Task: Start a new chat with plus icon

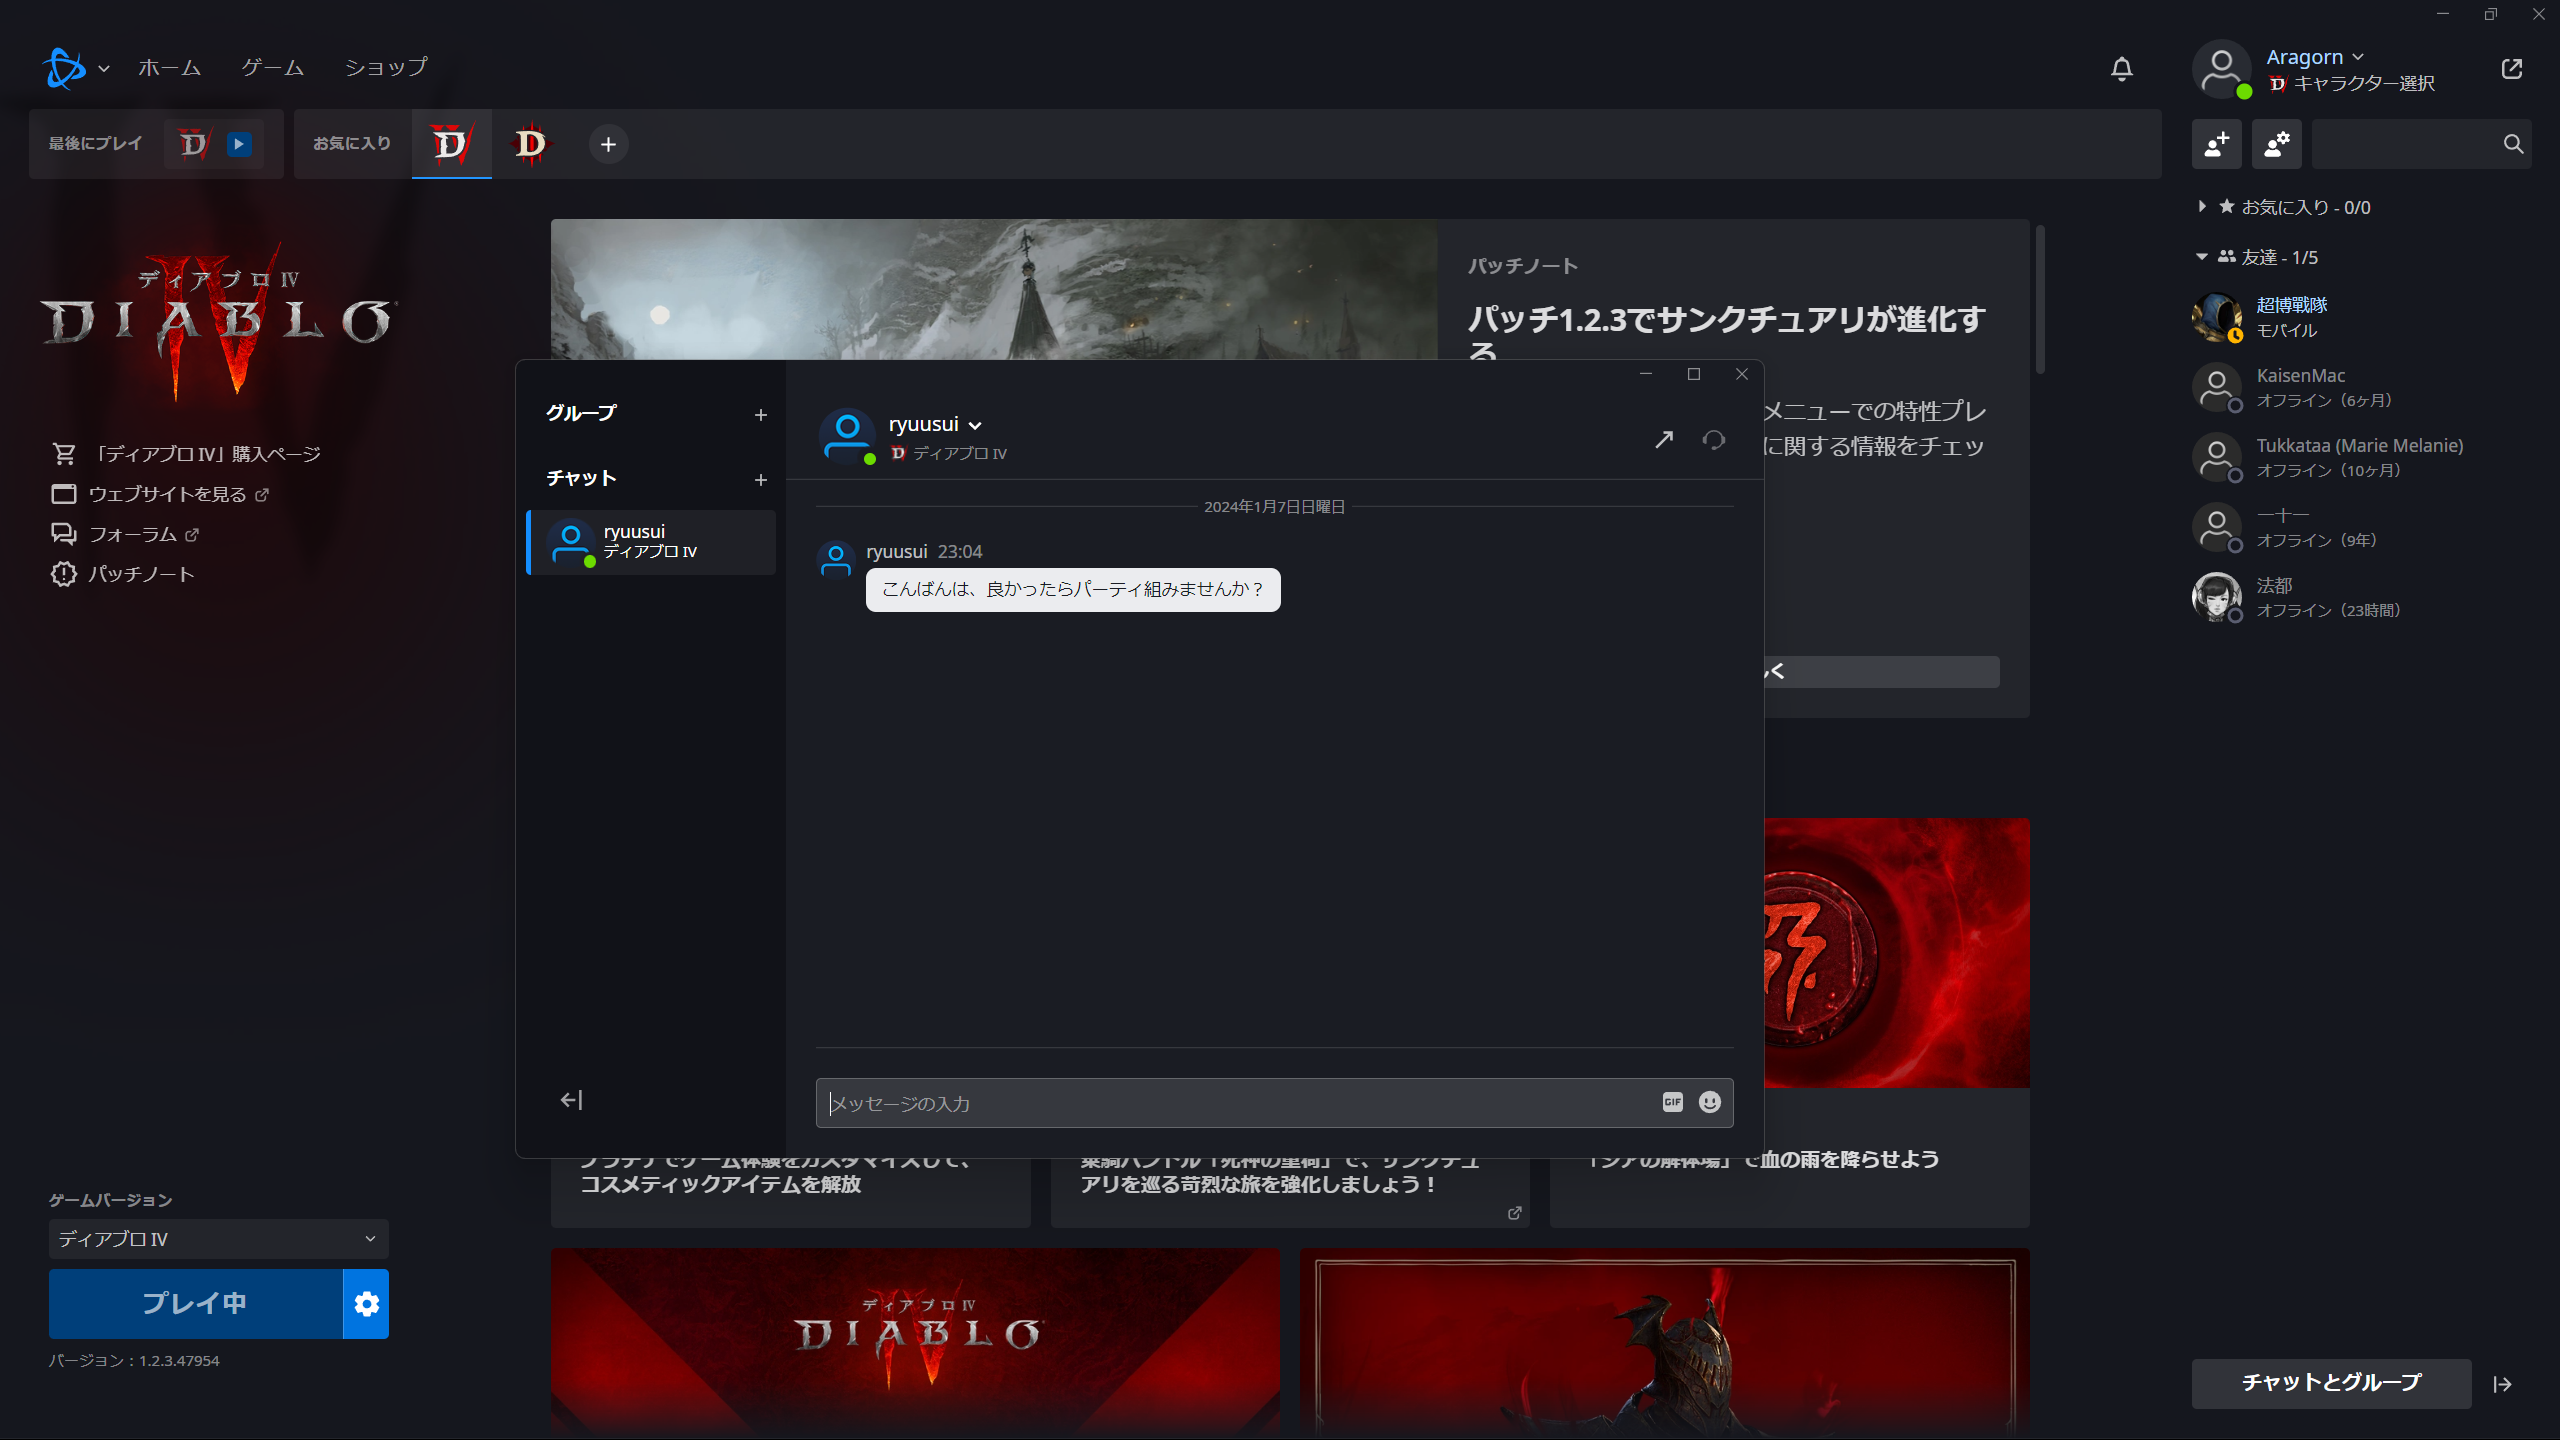Action: [761, 480]
